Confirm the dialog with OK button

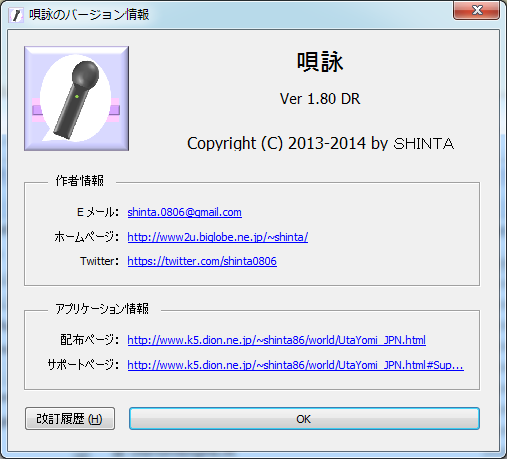pyautogui.click(x=304, y=419)
